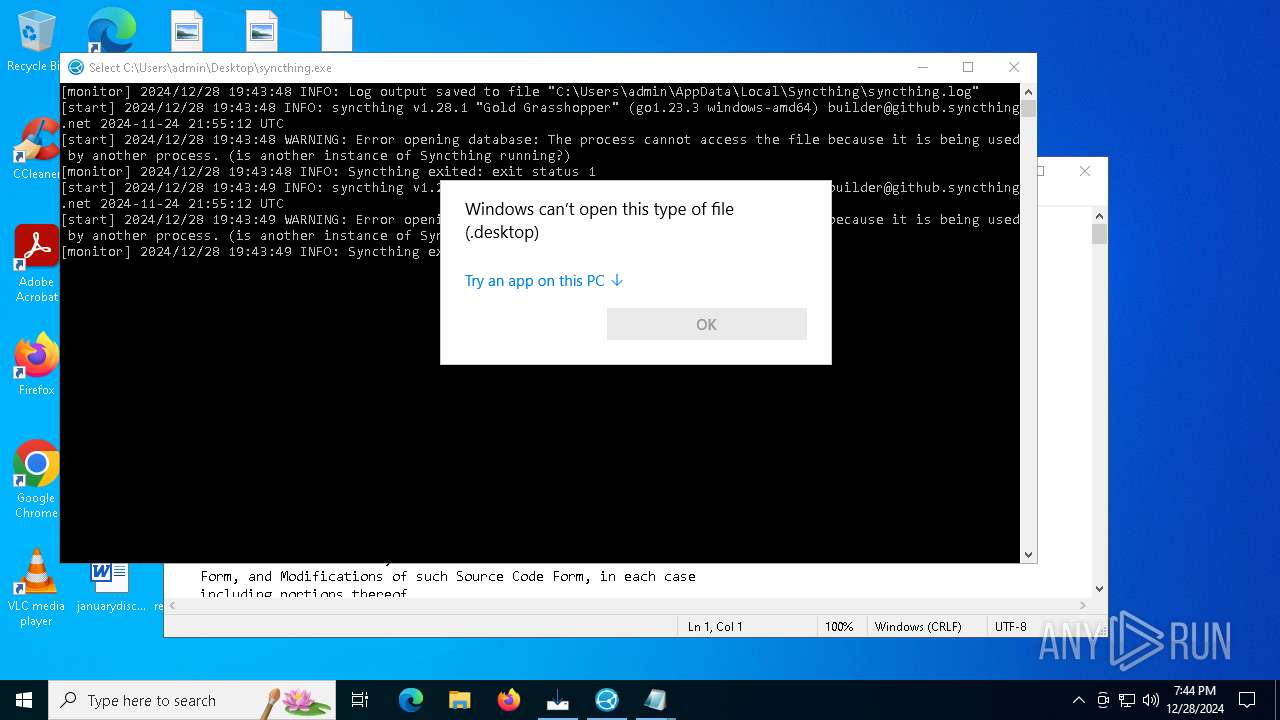This screenshot has width=1280, height=720.
Task: Open the januarydisc Word document icon
Action: [x=110, y=588]
